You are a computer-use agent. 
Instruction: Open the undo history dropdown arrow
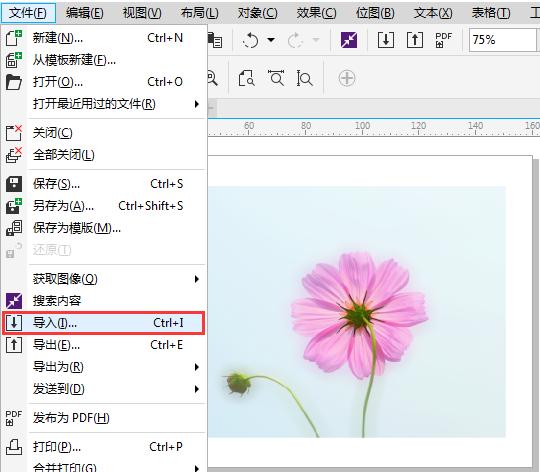[271, 40]
